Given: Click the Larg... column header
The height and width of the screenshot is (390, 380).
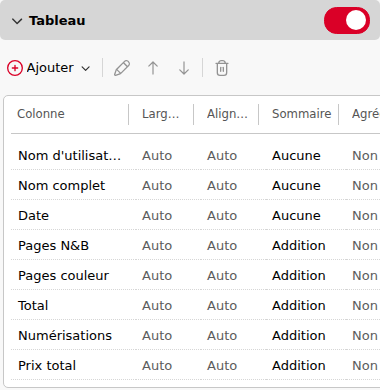Looking at the screenshot, I should click(160, 114).
